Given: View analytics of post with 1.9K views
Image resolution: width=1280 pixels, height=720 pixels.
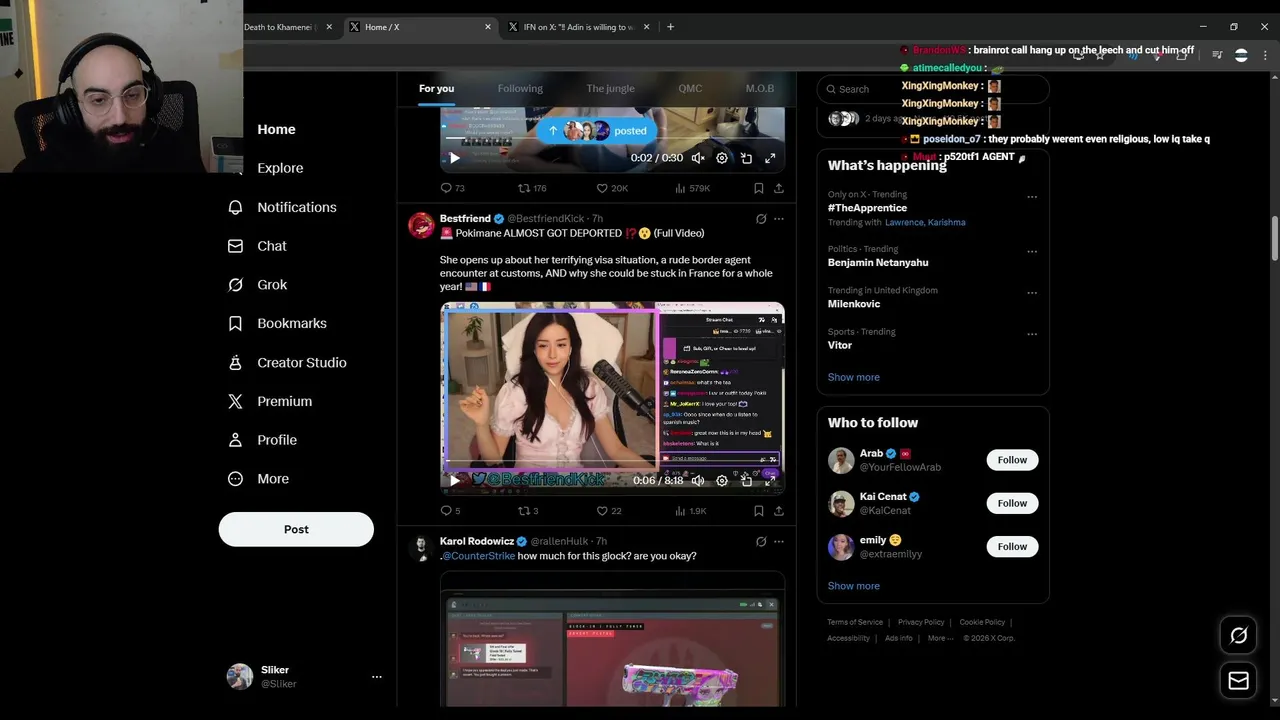Looking at the screenshot, I should 690,511.
